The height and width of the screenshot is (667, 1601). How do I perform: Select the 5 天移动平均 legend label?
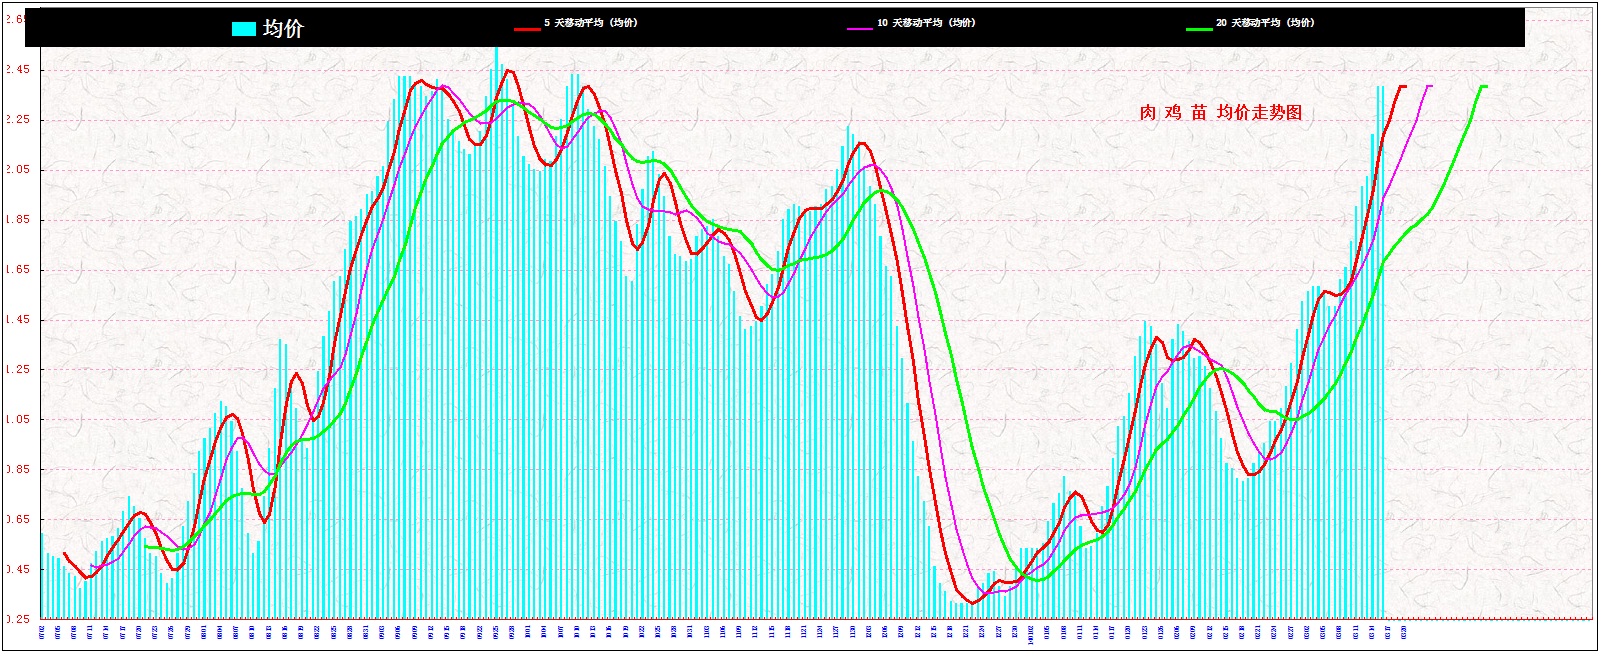590,22
